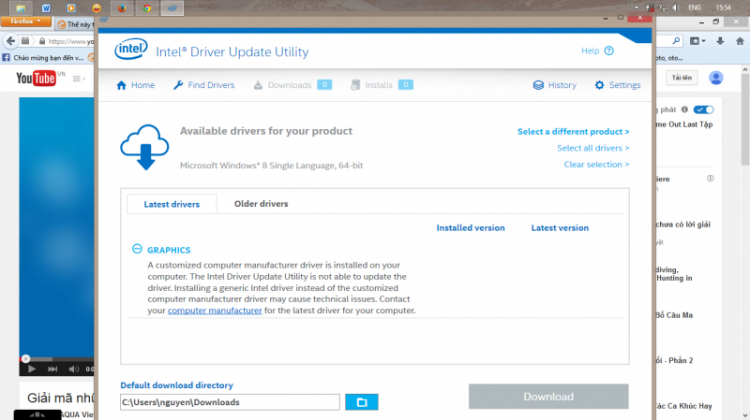Open media player from taskbar

[71, 8]
